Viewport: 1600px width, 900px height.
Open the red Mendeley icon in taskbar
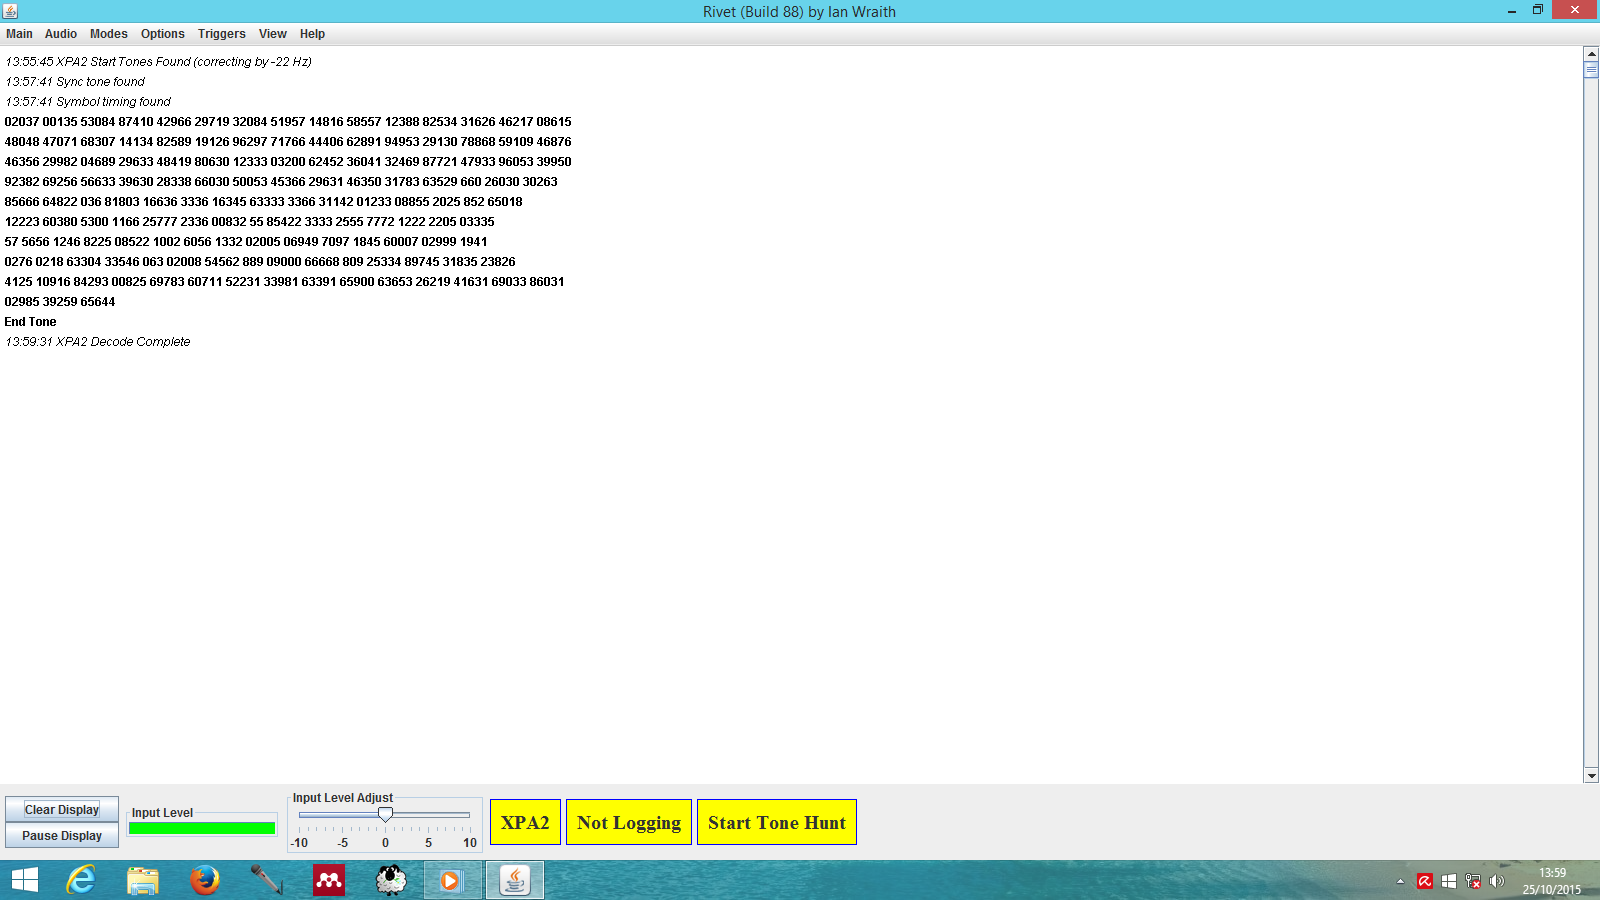click(329, 880)
